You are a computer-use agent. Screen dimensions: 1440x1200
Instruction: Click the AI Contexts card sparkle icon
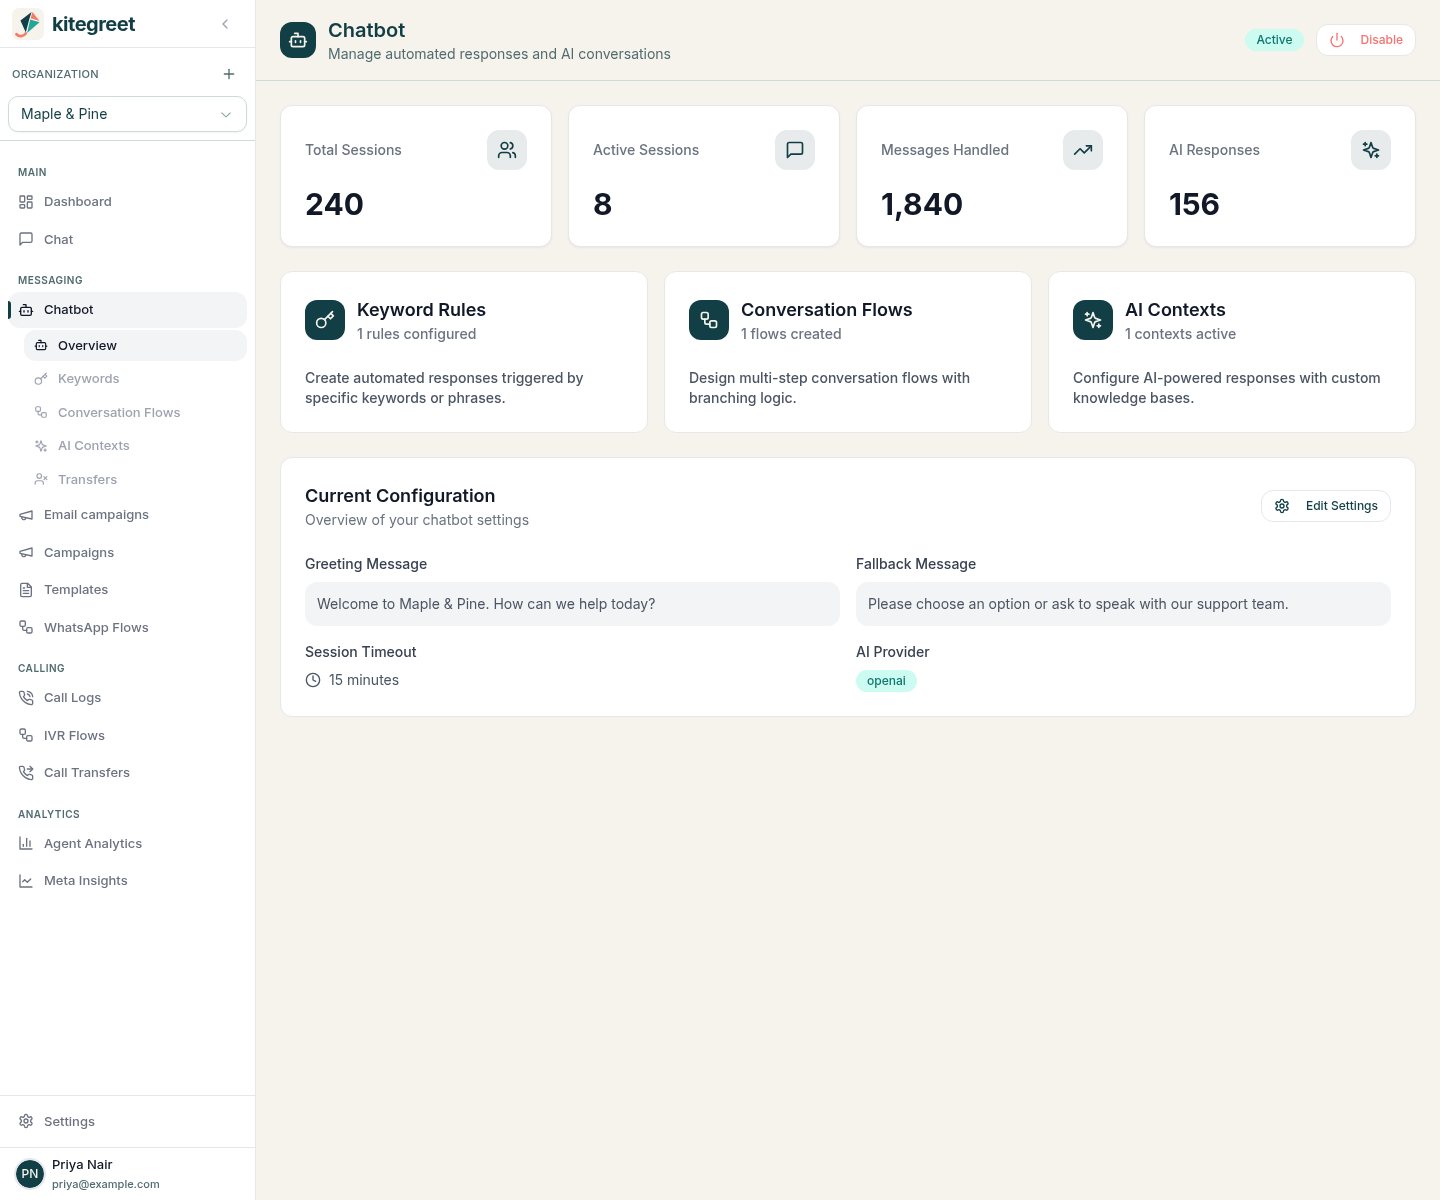pos(1093,320)
